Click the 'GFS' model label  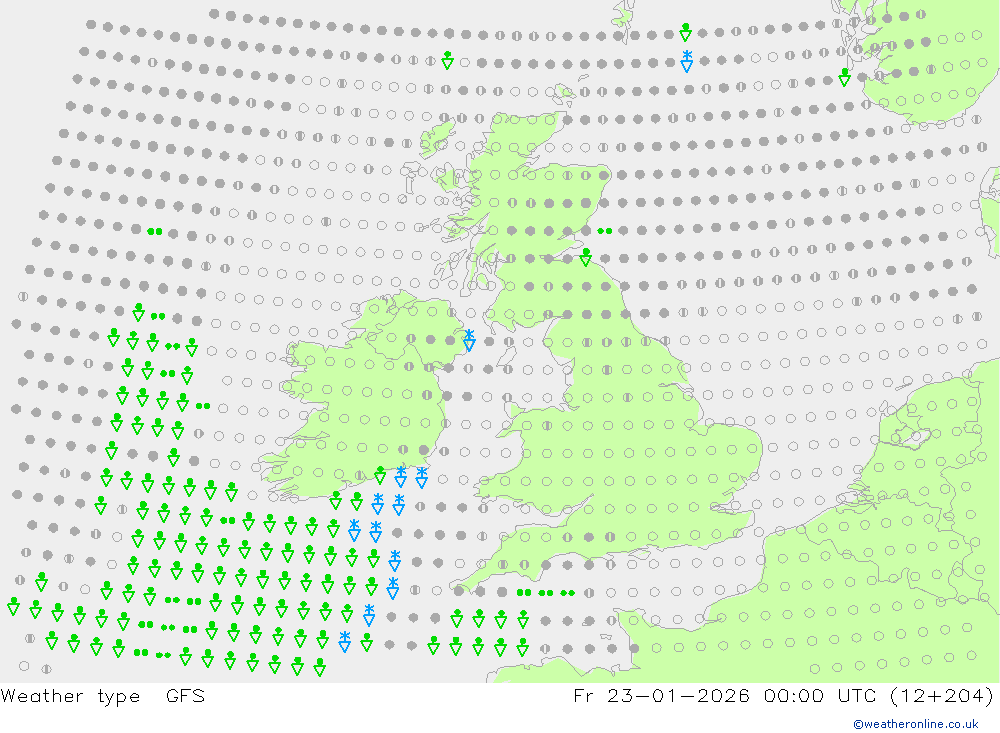(186, 696)
